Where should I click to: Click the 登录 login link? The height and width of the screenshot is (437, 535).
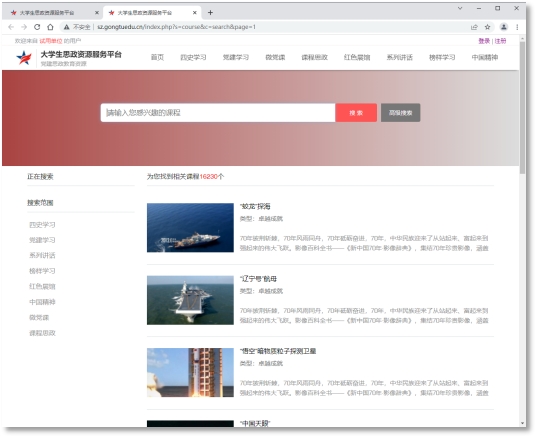[x=484, y=41]
